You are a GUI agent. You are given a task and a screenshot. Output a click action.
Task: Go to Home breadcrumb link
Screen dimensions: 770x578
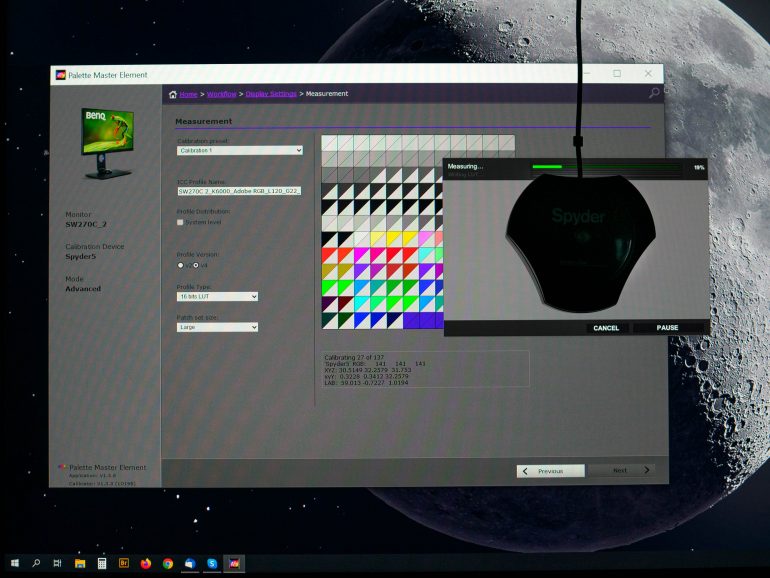point(188,94)
